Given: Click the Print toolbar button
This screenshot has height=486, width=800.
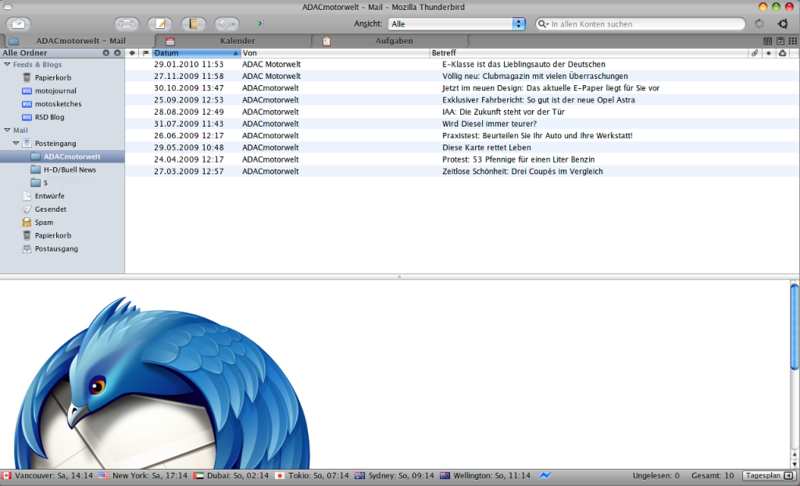Looking at the screenshot, I should (x=127, y=23).
